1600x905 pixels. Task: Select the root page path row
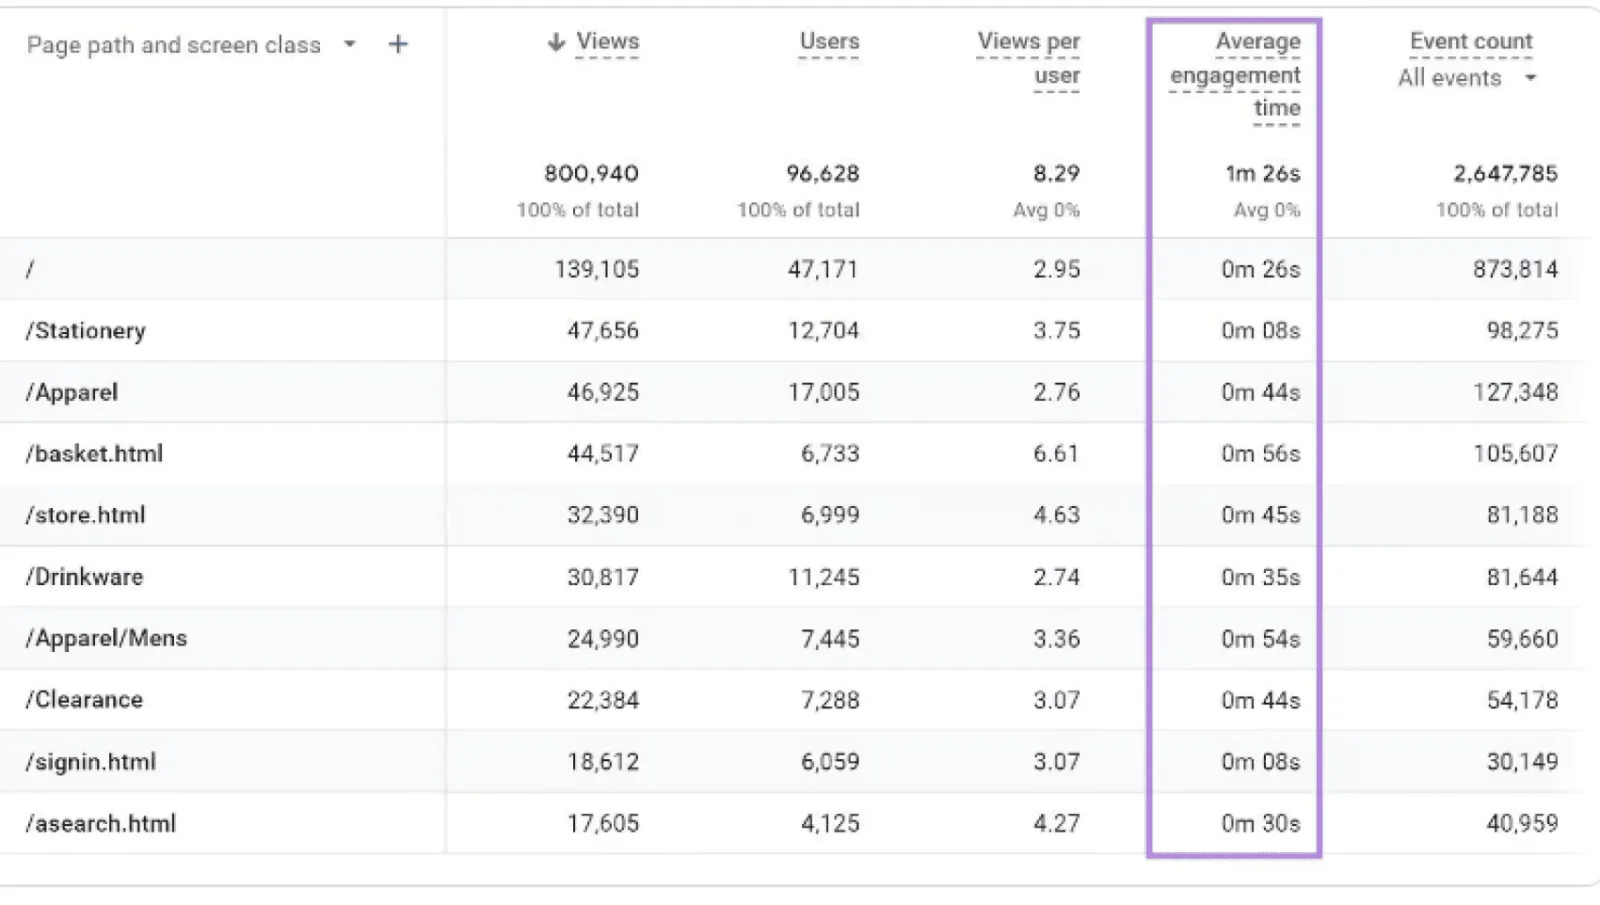tap(30, 268)
